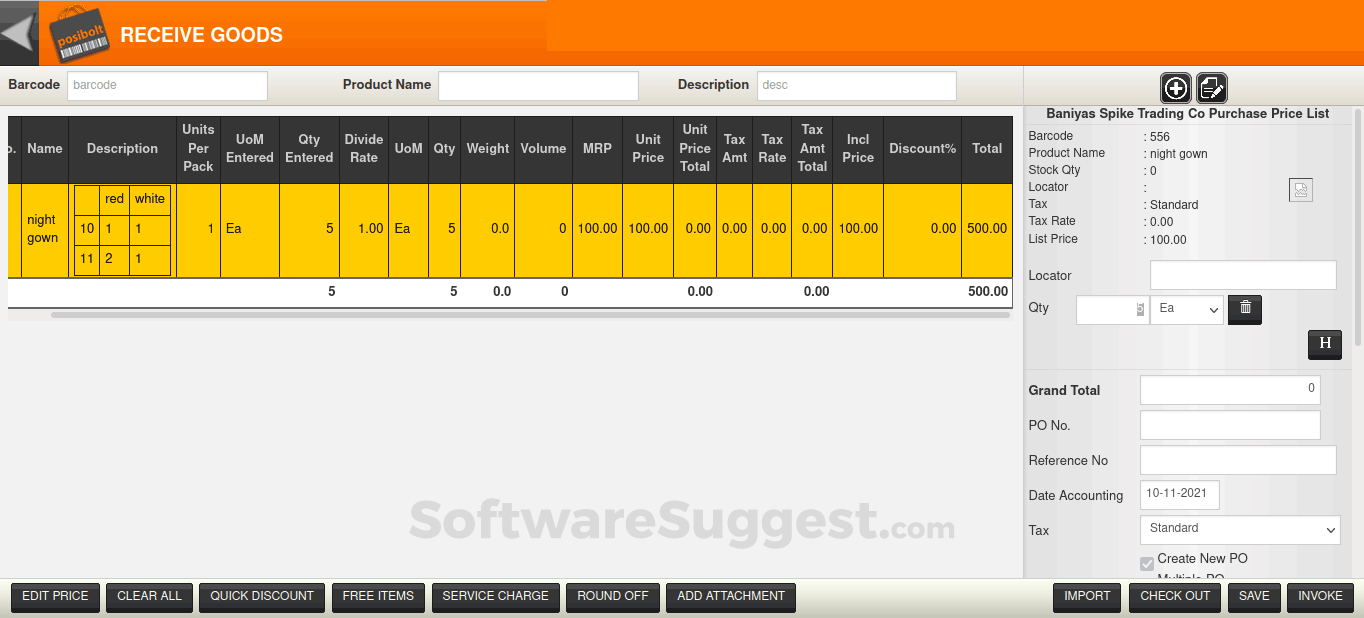Open history with the H icon
1364x618 pixels.
click(1324, 344)
